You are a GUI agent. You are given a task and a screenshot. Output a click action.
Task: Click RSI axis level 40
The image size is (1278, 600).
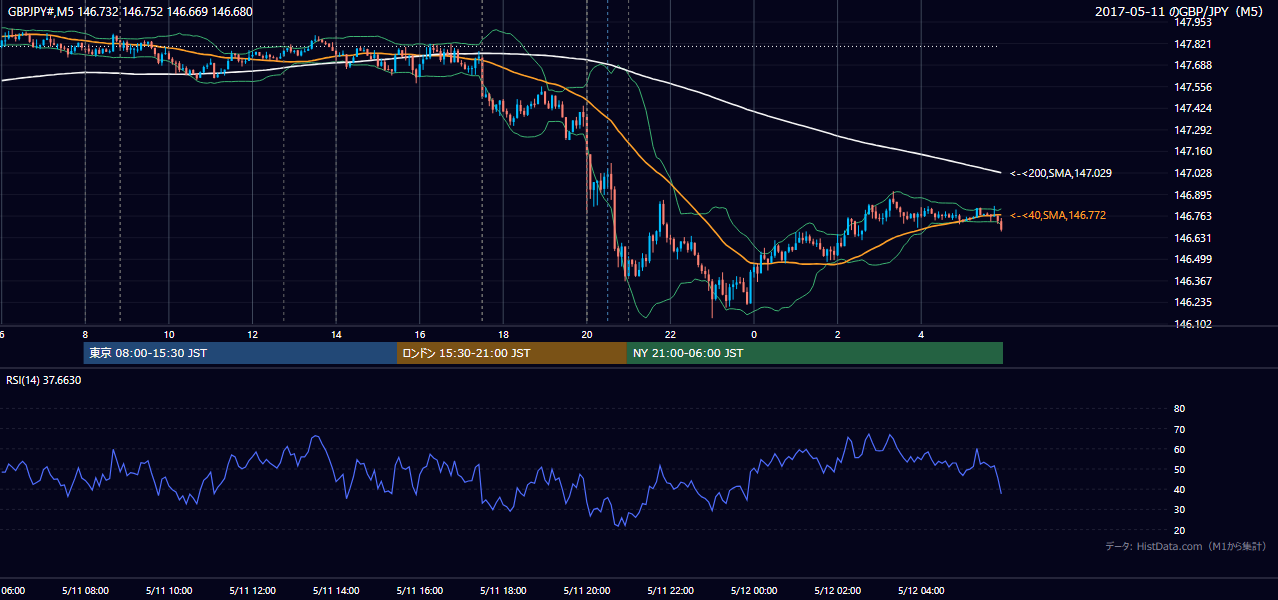(1179, 489)
